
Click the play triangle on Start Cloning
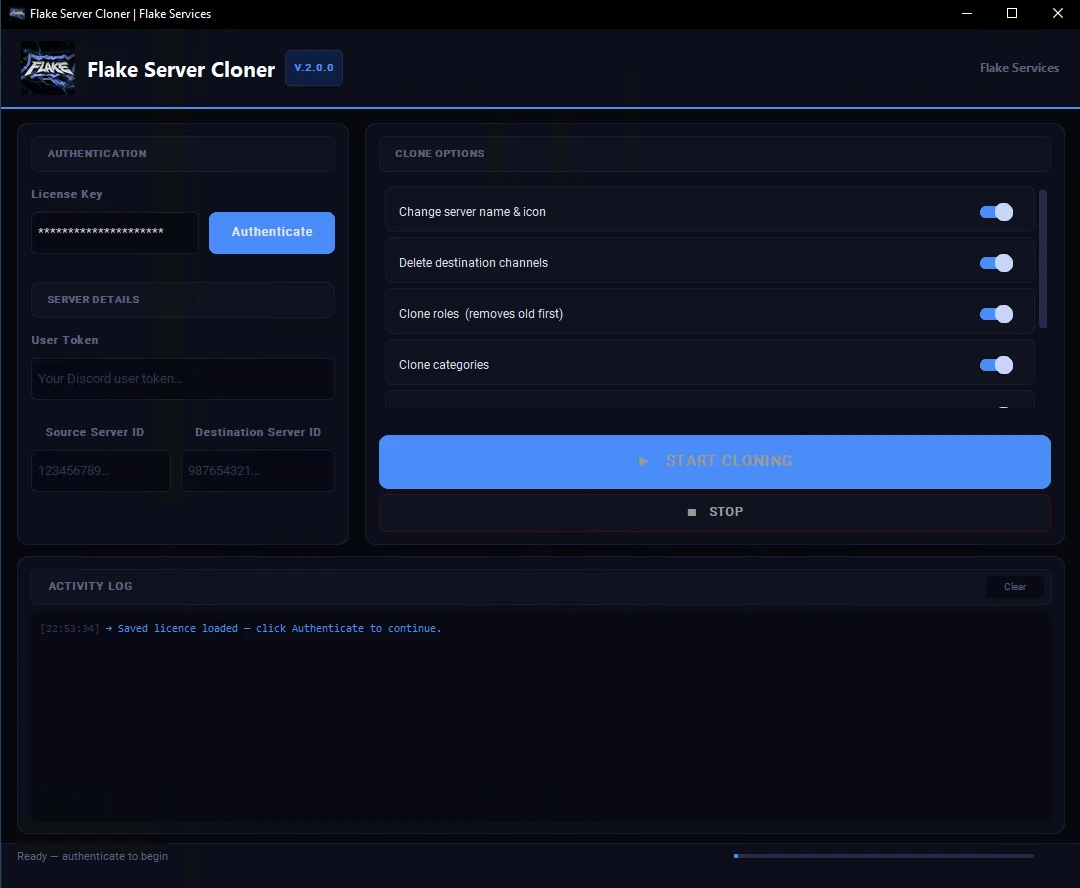tap(643, 461)
